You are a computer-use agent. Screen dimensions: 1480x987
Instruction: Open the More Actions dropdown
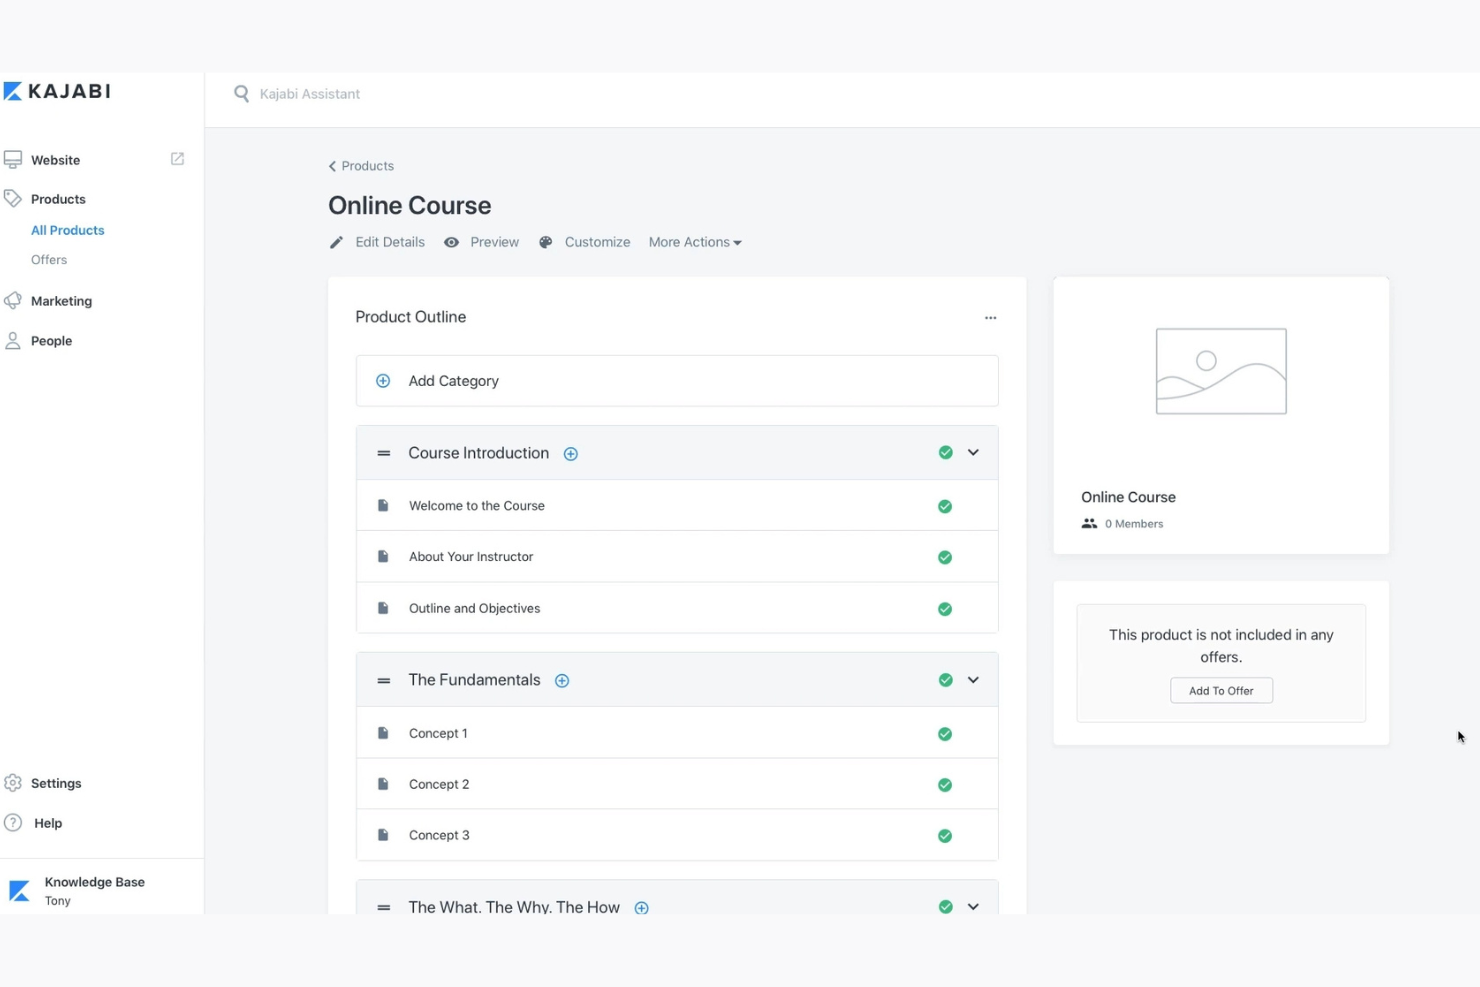pos(694,241)
